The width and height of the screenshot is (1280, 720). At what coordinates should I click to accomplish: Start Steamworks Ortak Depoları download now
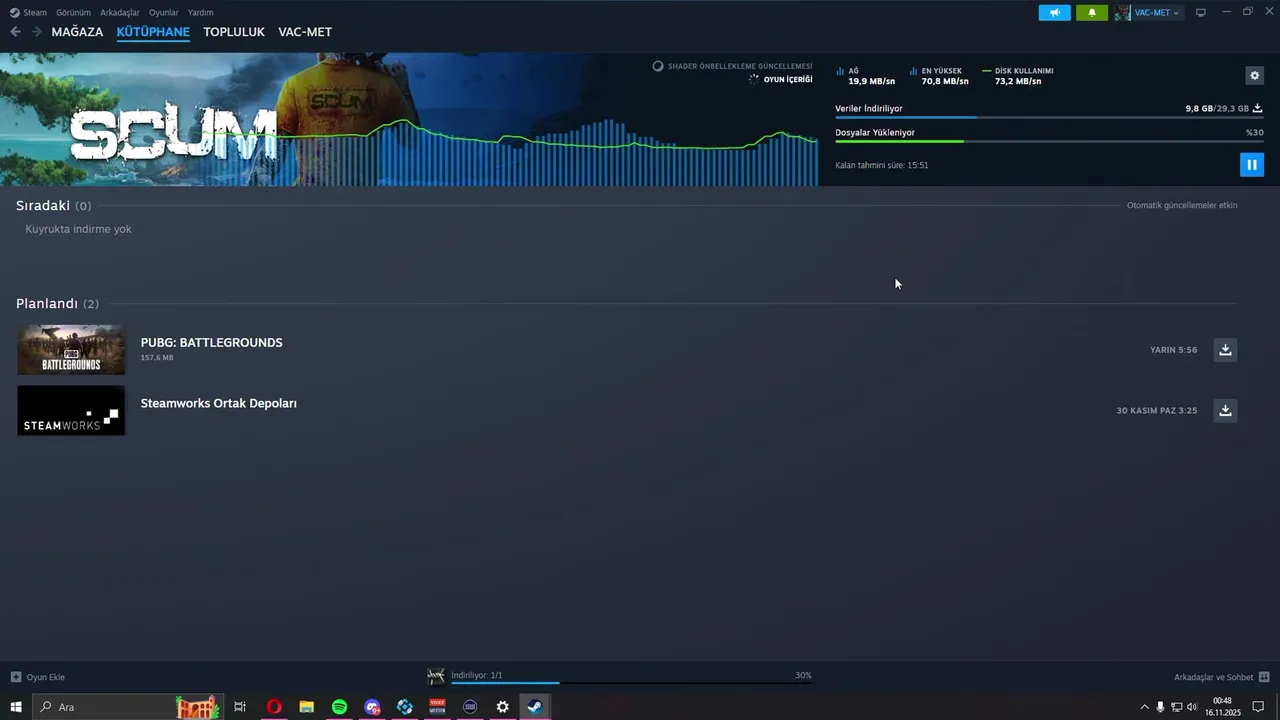[x=1225, y=410]
